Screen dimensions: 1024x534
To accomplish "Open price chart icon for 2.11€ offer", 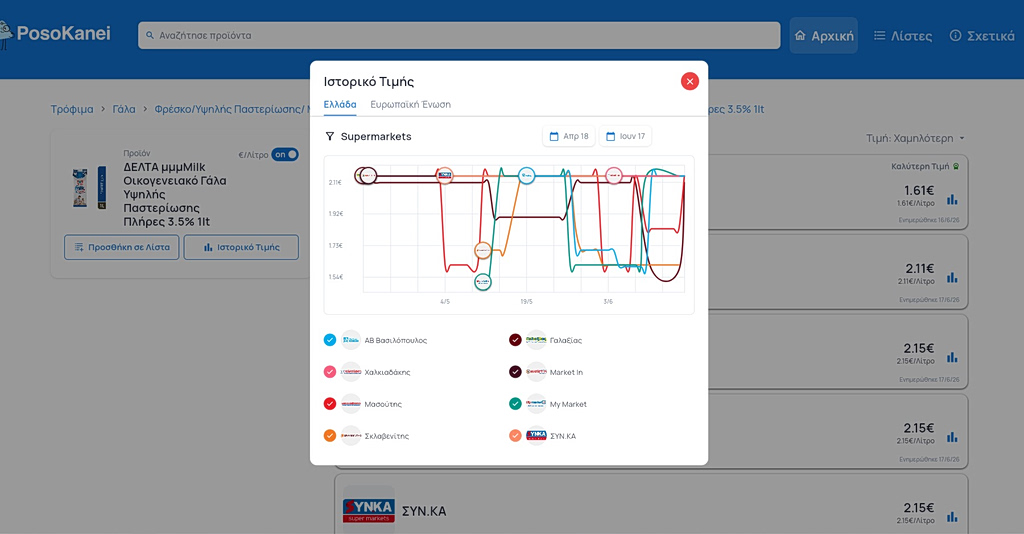I will coord(952,277).
